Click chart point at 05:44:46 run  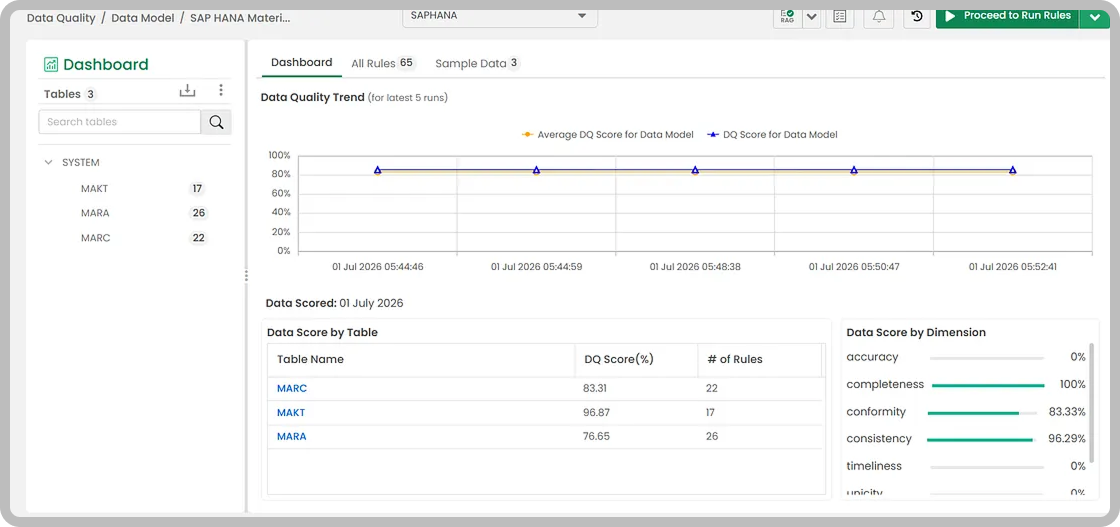[378, 170]
